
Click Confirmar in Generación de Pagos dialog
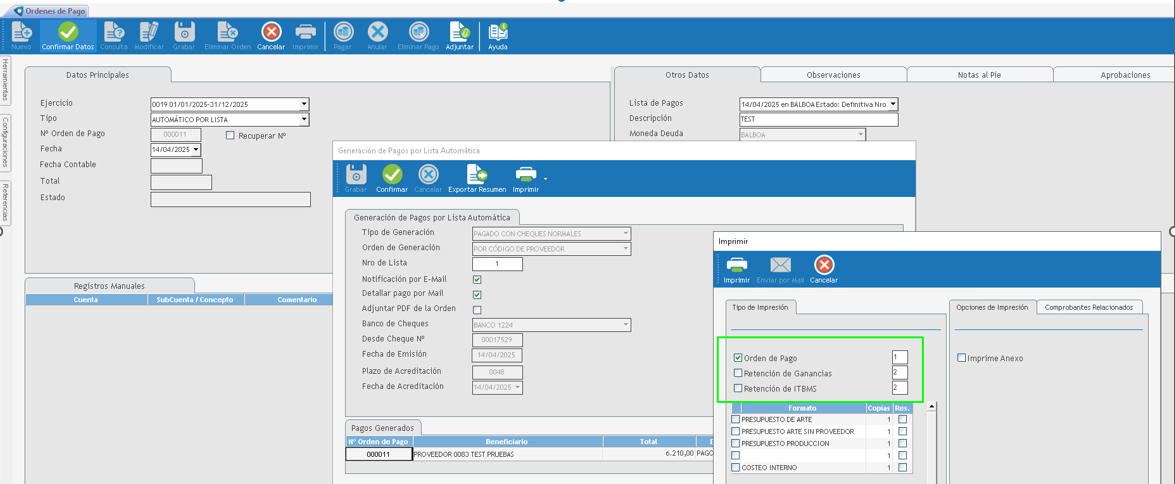point(392,178)
